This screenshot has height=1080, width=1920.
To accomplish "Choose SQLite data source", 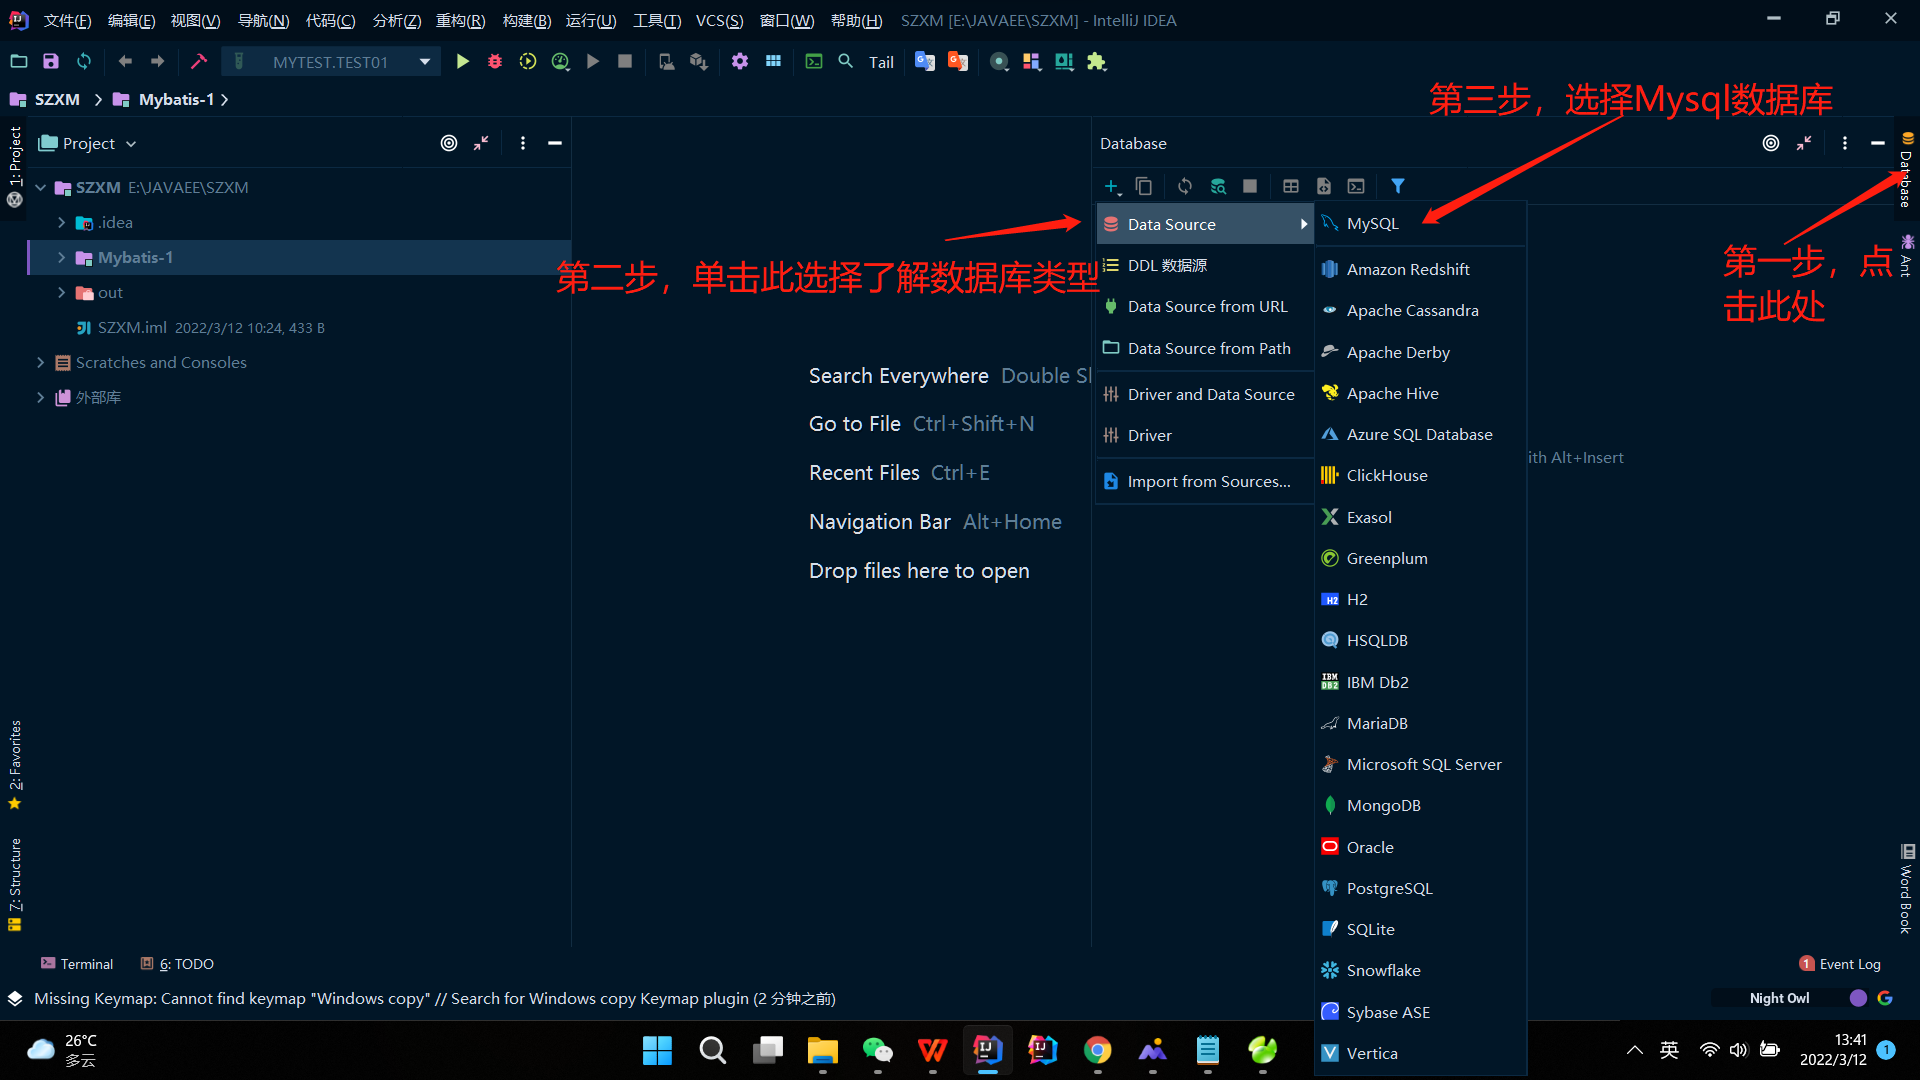I will pyautogui.click(x=1420, y=929).
